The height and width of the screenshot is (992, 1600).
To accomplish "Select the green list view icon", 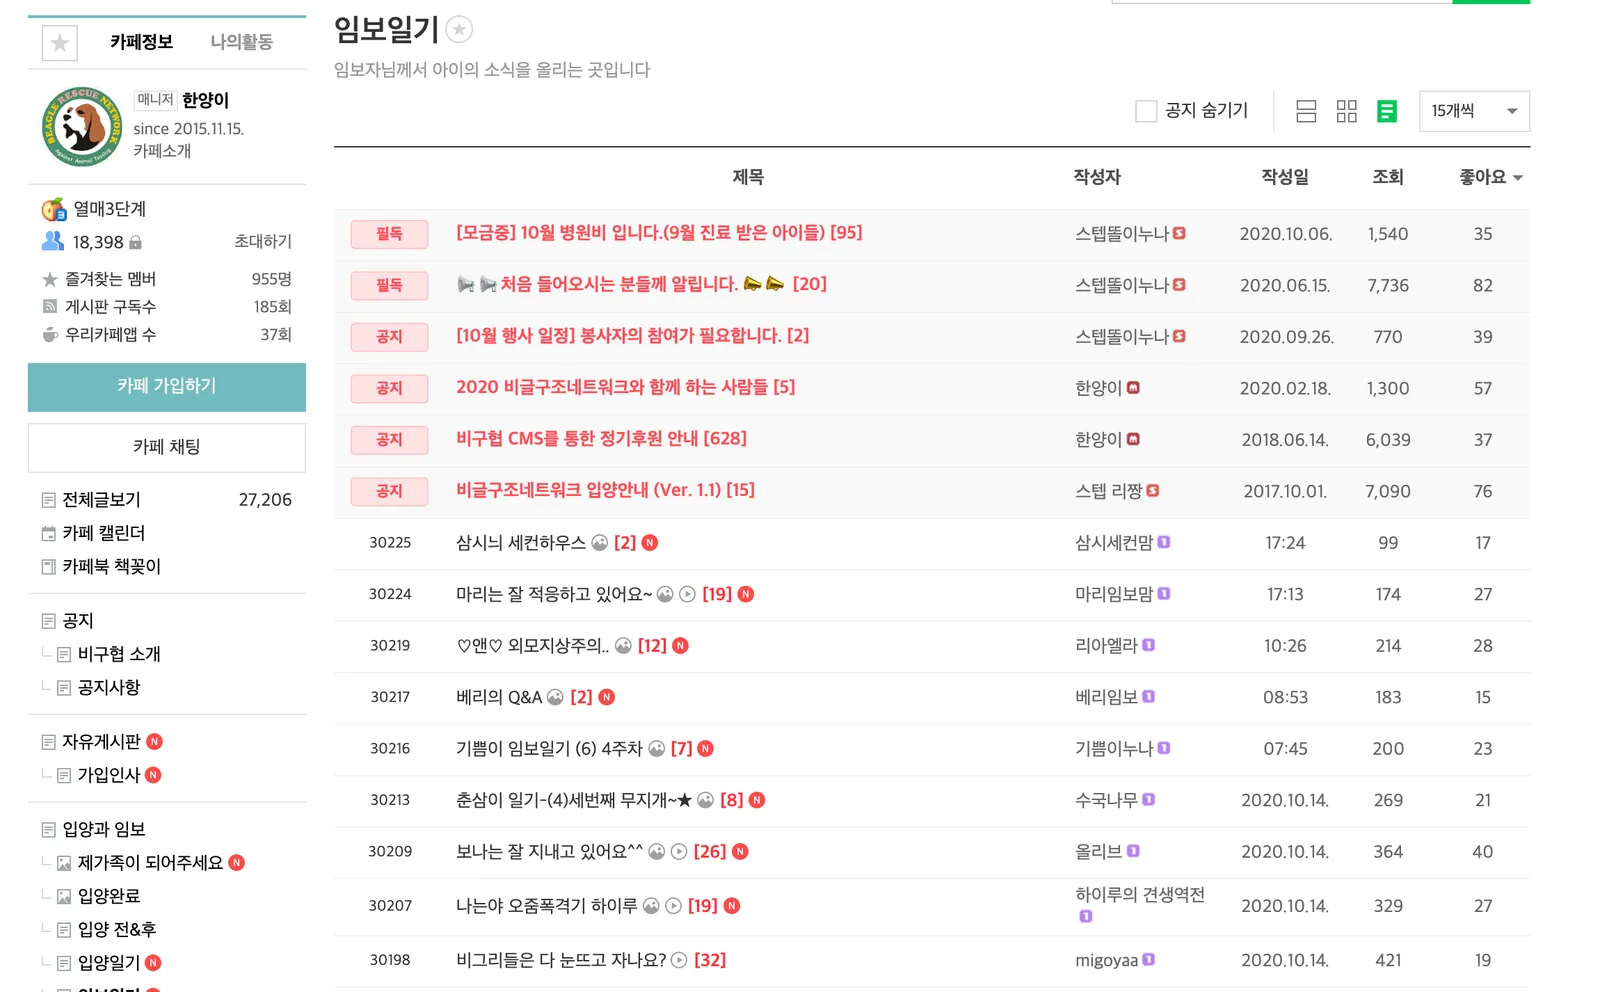I will 1387,111.
